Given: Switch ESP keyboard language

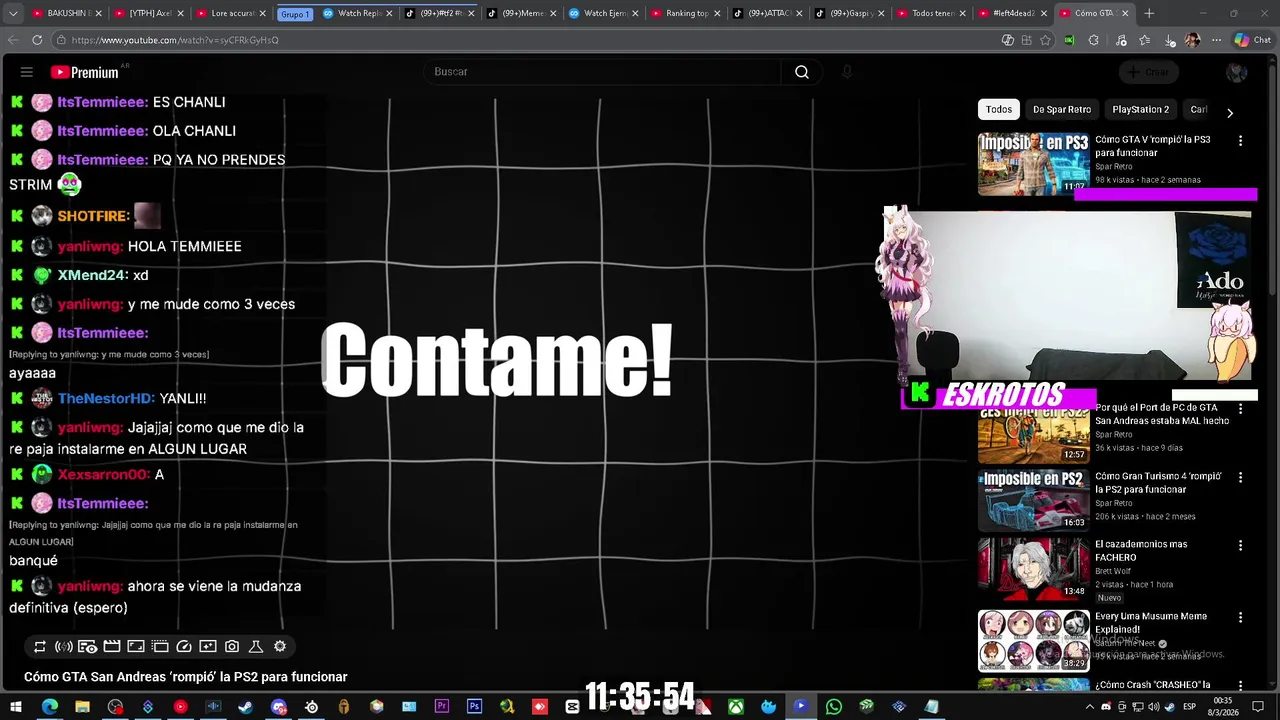Looking at the screenshot, I should point(1190,707).
